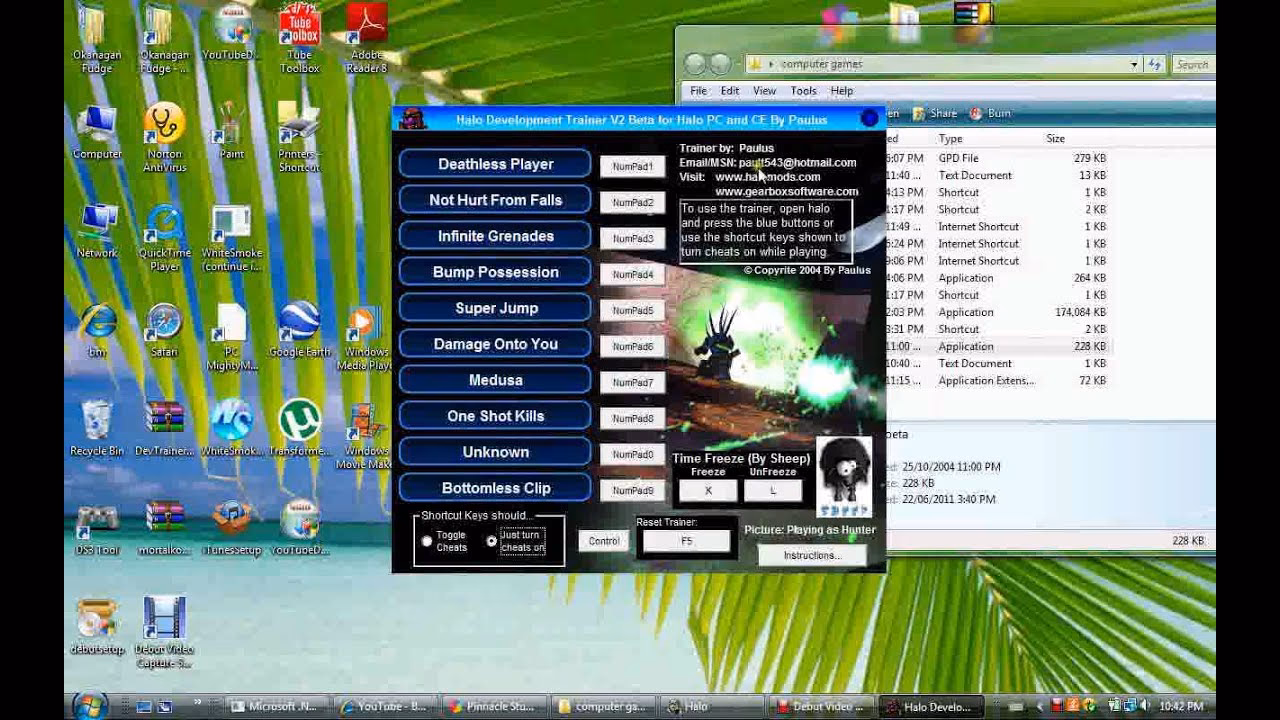
Task: Launch QuickTime Player shortcut
Action: point(164,238)
